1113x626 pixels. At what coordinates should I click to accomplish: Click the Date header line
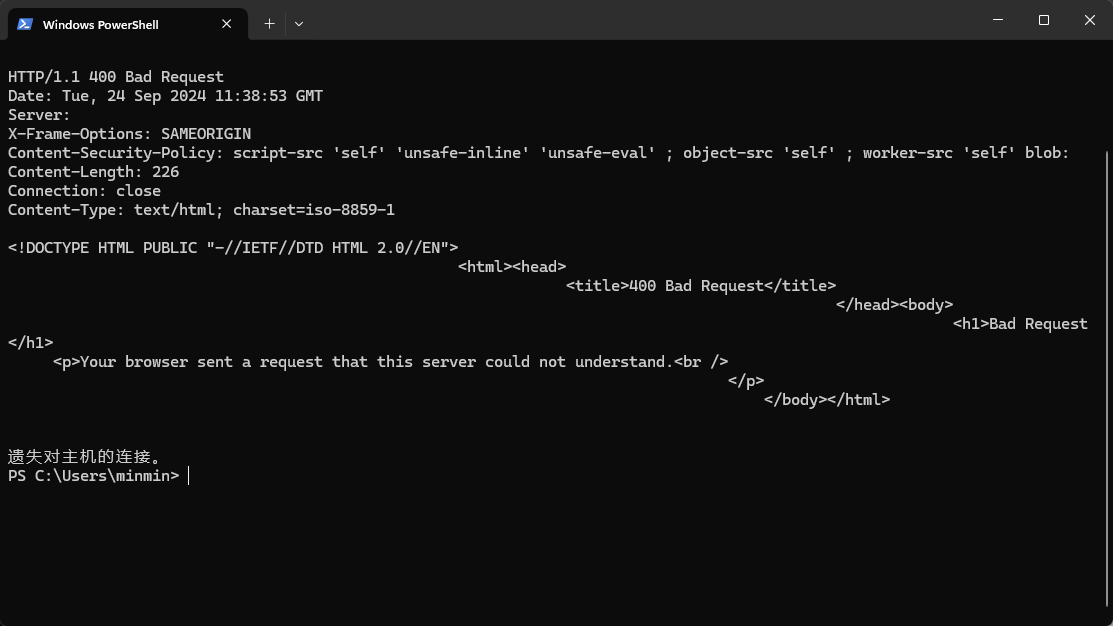click(165, 96)
